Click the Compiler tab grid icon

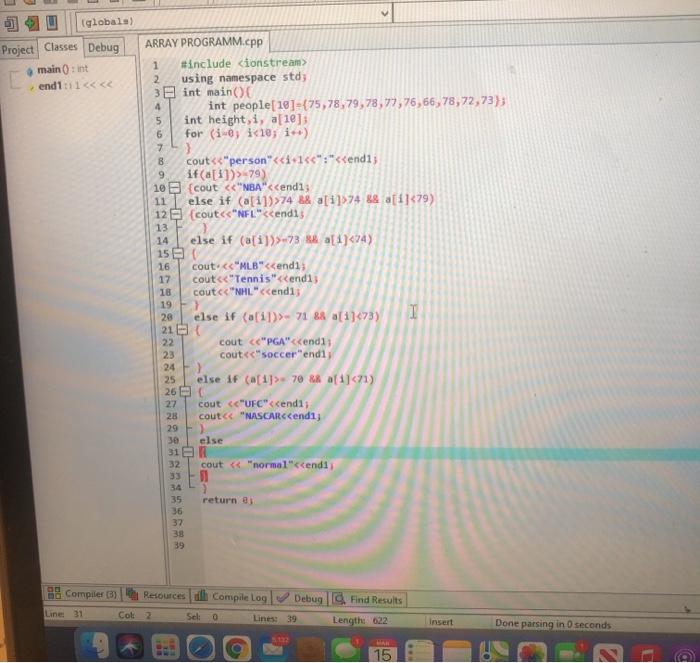tap(54, 592)
